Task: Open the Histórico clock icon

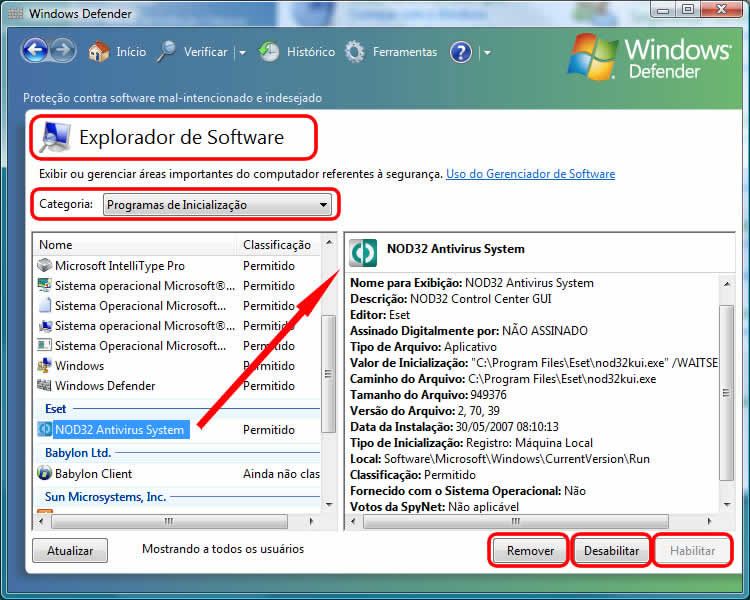Action: [269, 52]
